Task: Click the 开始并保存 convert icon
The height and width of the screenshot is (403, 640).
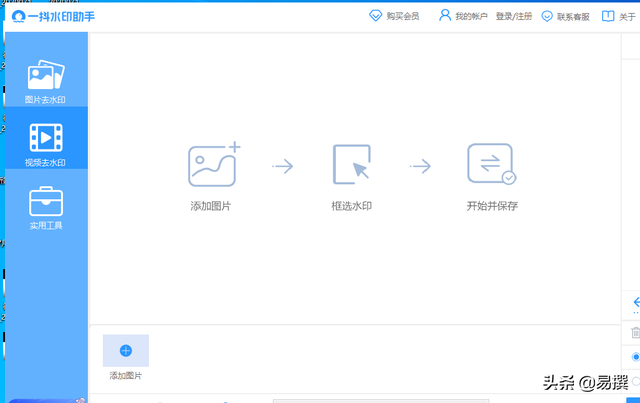Action: click(491, 163)
